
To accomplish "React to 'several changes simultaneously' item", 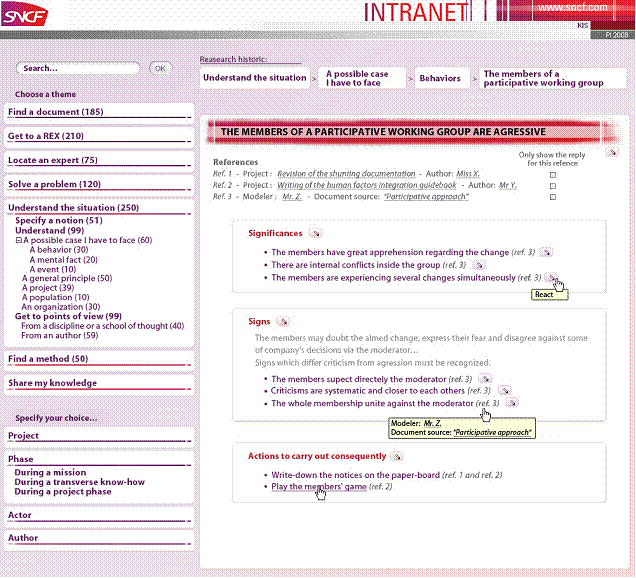I will [551, 277].
